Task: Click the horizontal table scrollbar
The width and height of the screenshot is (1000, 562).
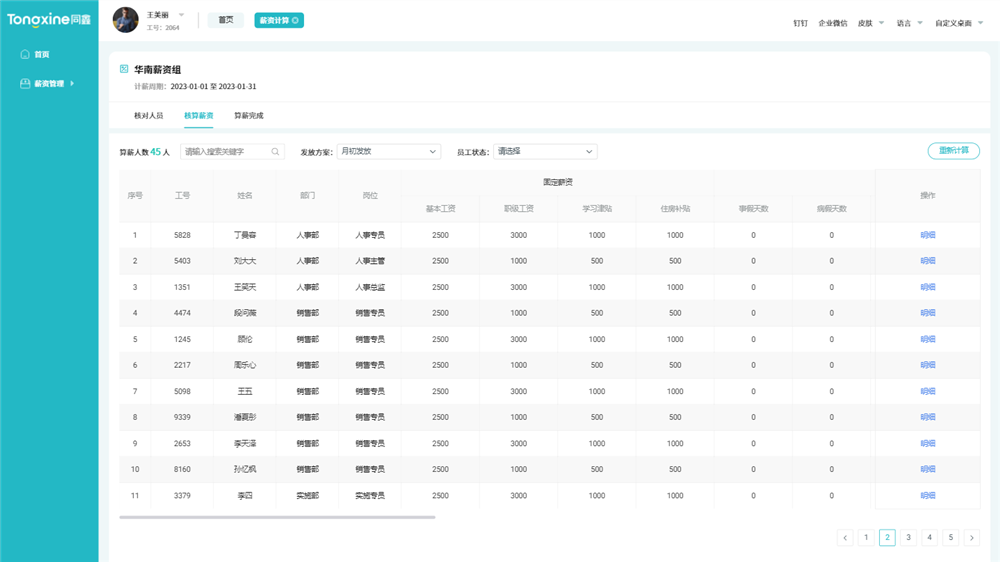Action: click(277, 517)
